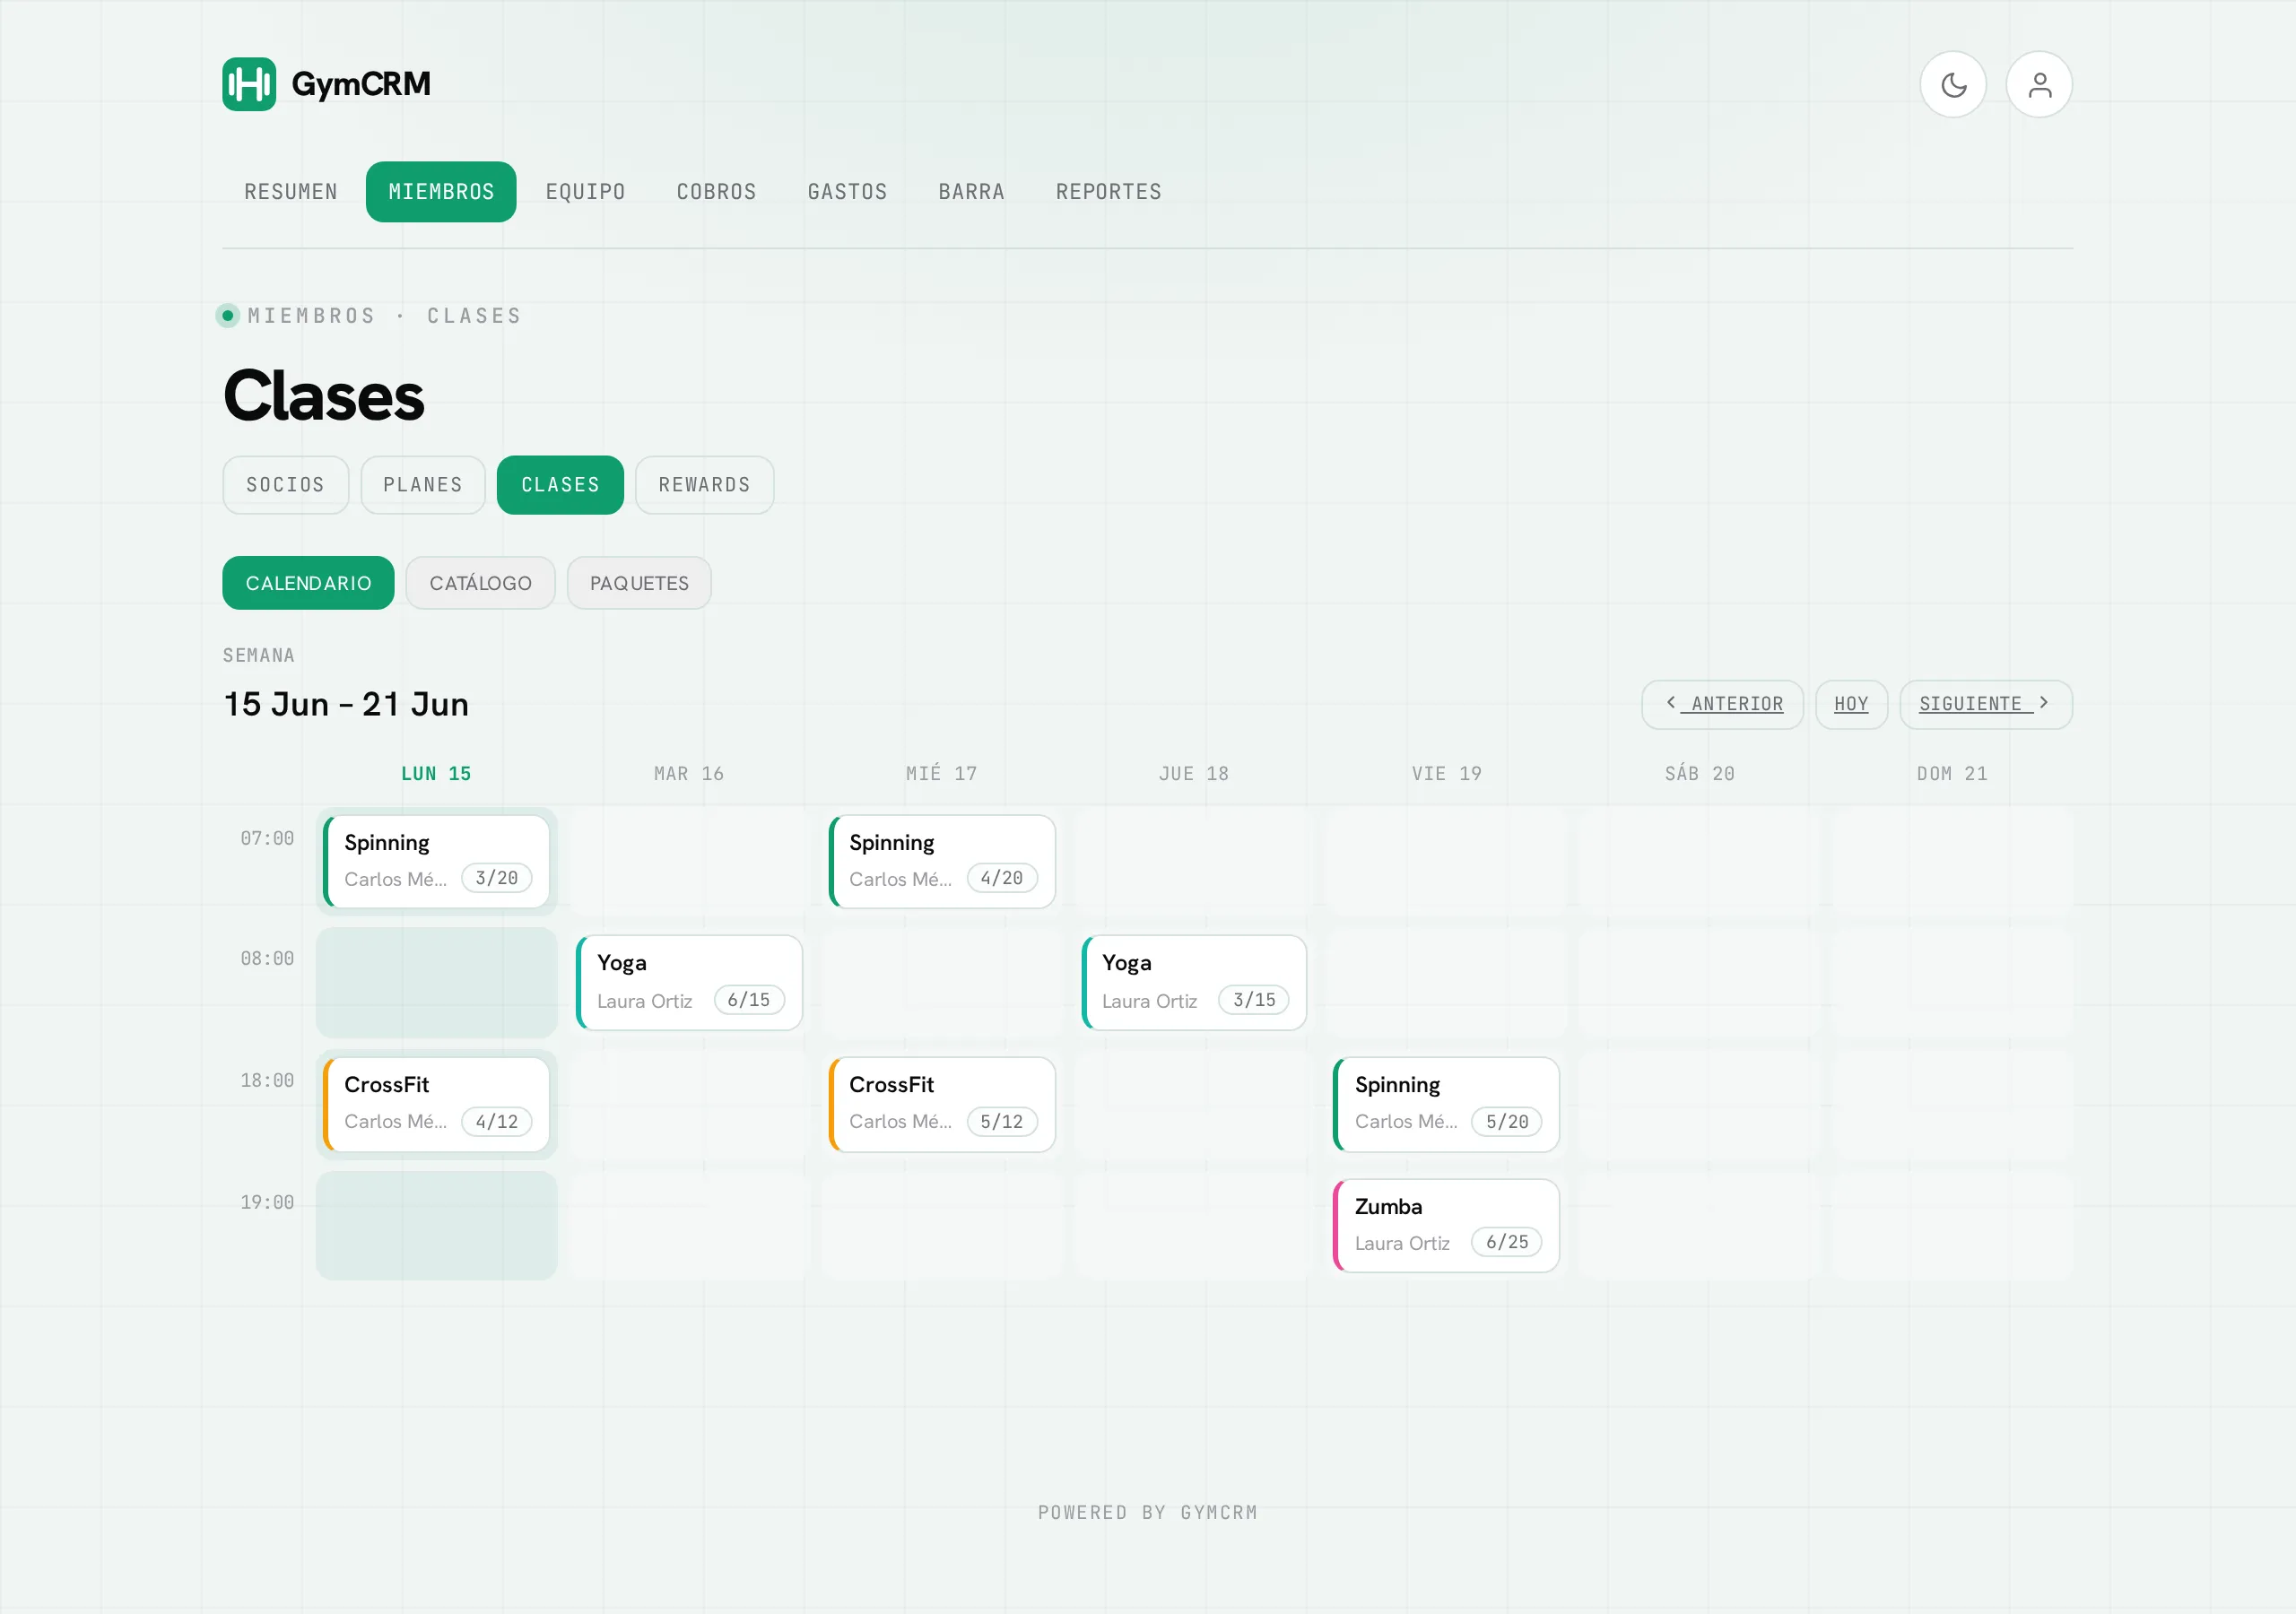Open the Resumen tab

(291, 192)
